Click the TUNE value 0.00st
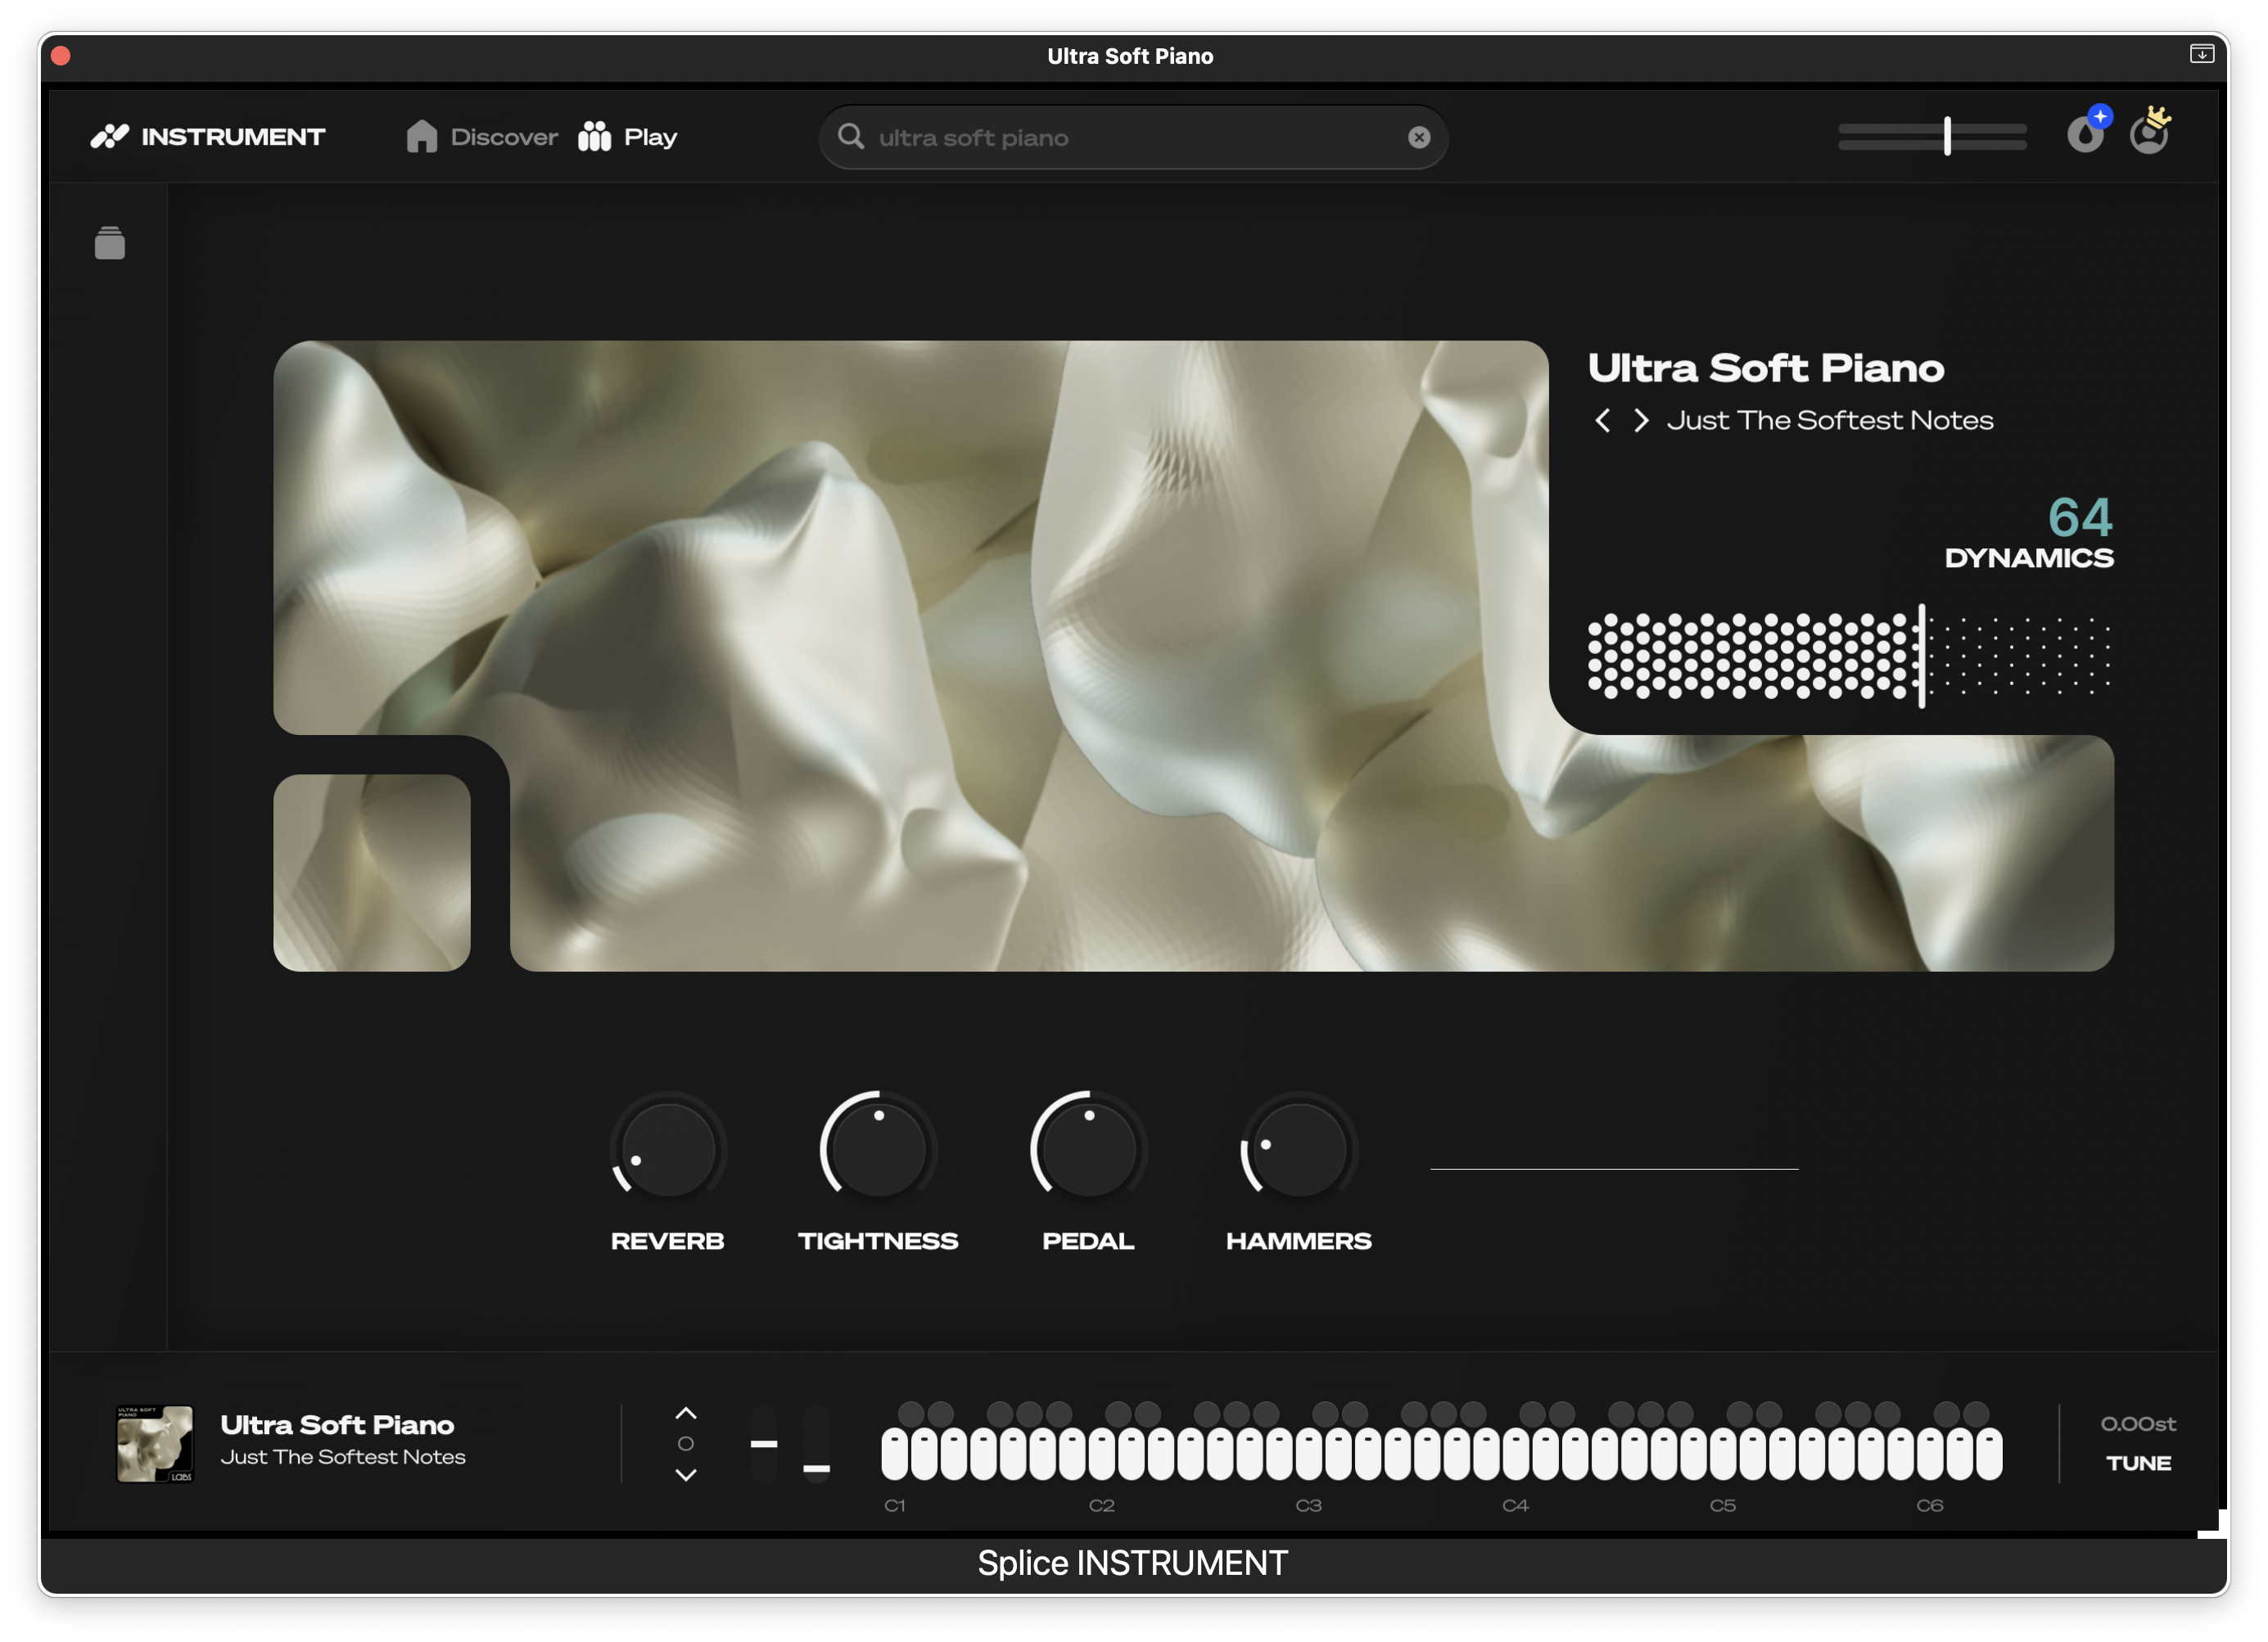 click(2137, 1424)
